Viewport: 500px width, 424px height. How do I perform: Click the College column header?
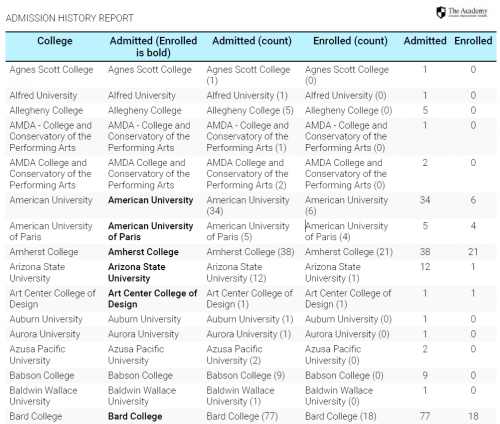pos(55,41)
